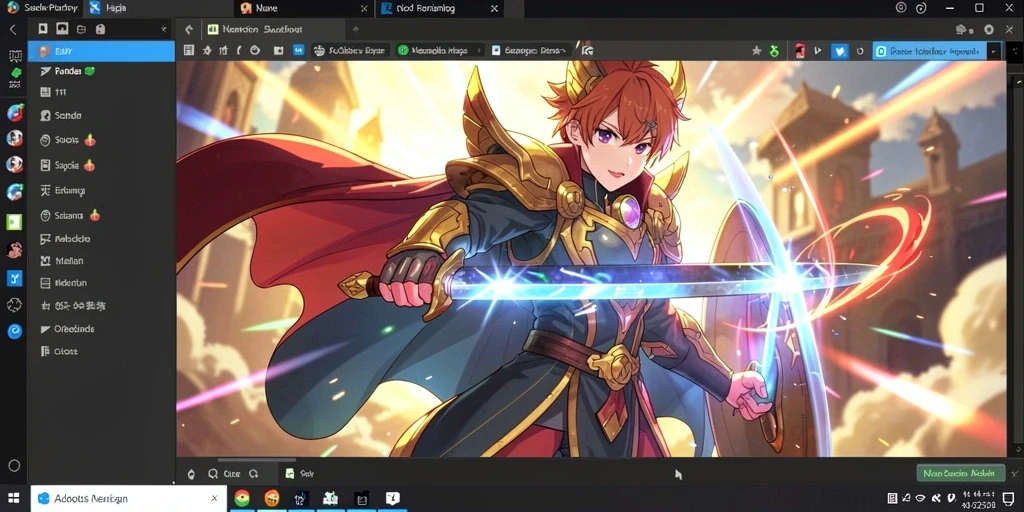Expand the green-icon Nexmolia dropdown
This screenshot has width=1024, height=512.
(480, 50)
